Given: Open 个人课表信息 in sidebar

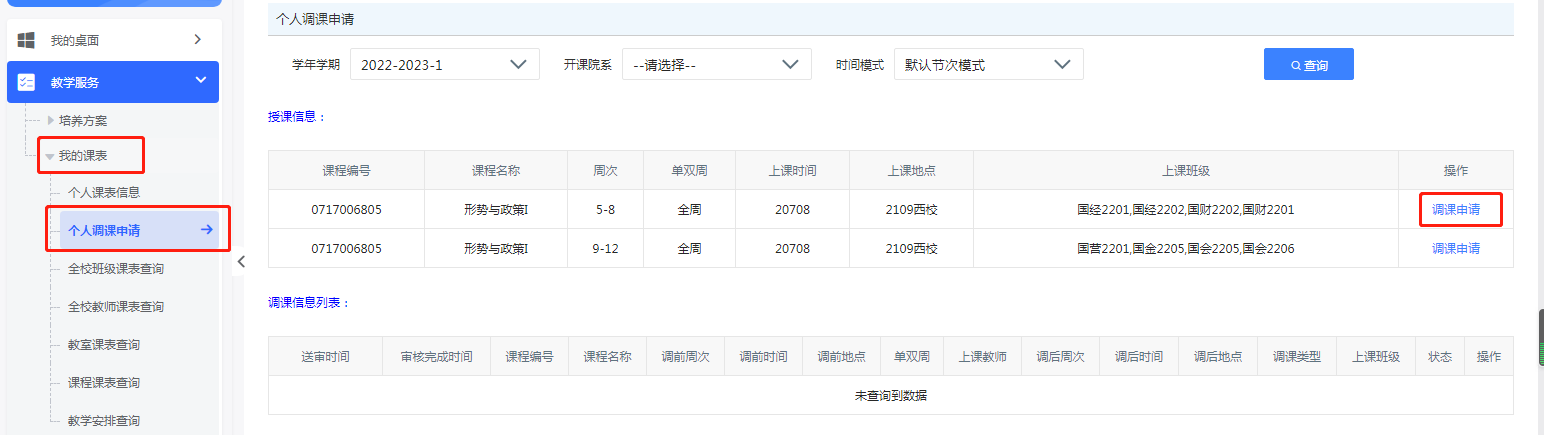Looking at the screenshot, I should (104, 192).
